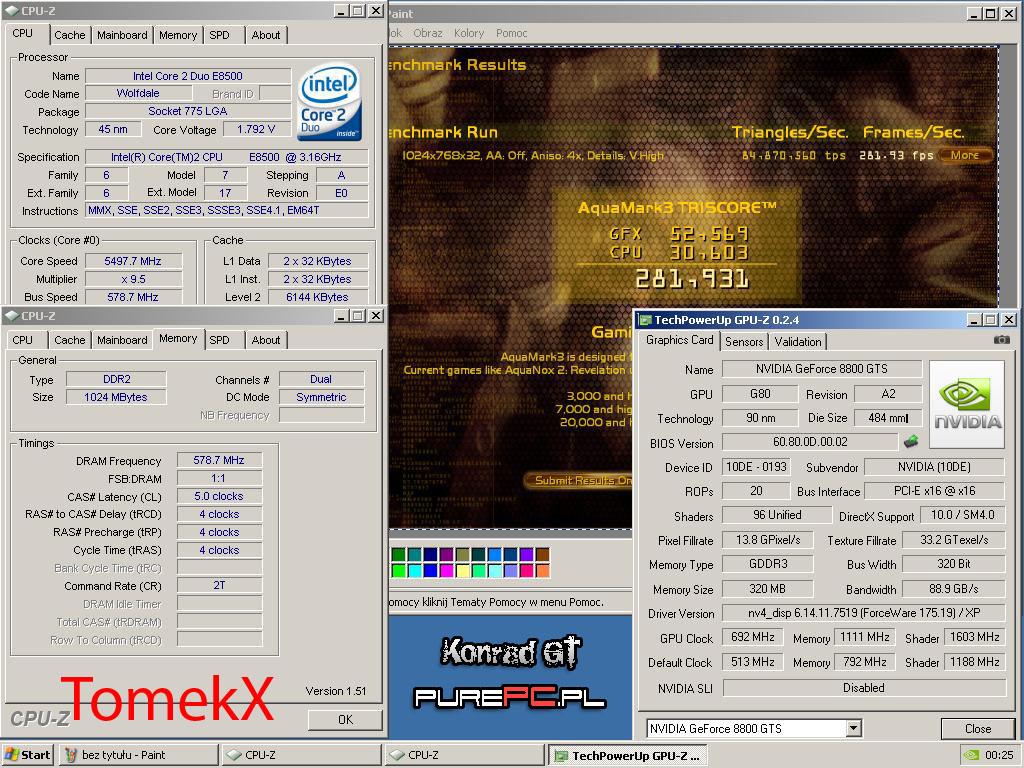Open the Mainboard tab in lower CPU-Z window
This screenshot has height=768, width=1024.
point(122,340)
